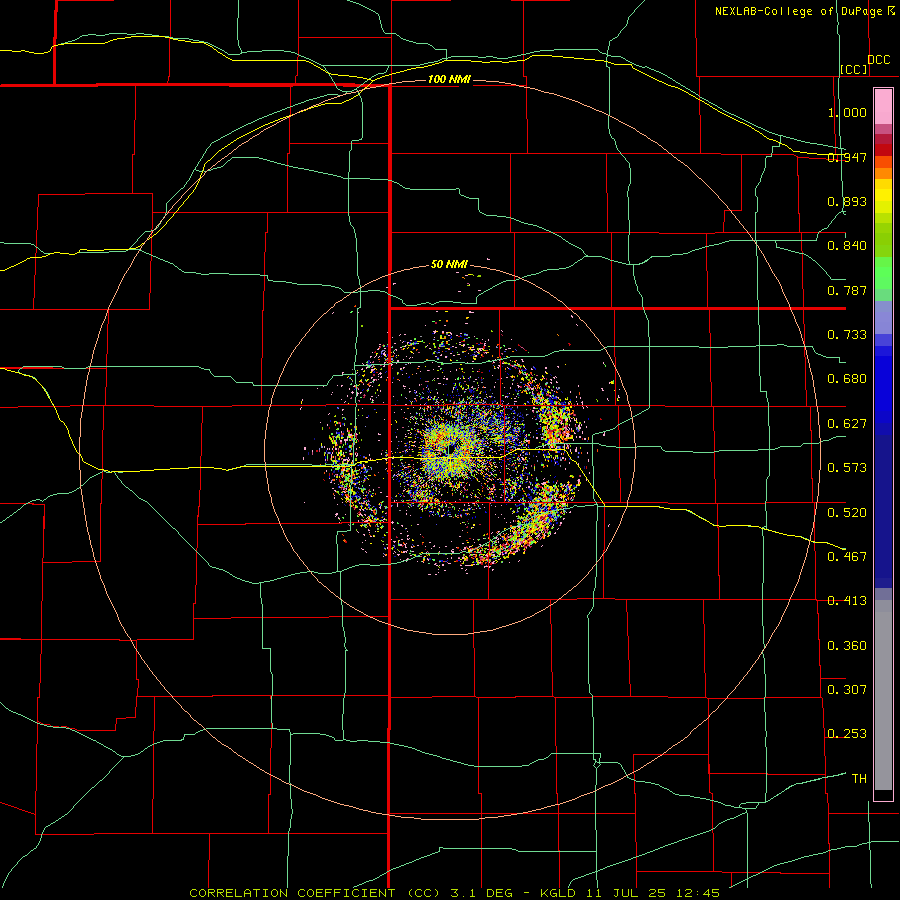Click the 100 NMI range ring label
900x900 pixels.
449,79
